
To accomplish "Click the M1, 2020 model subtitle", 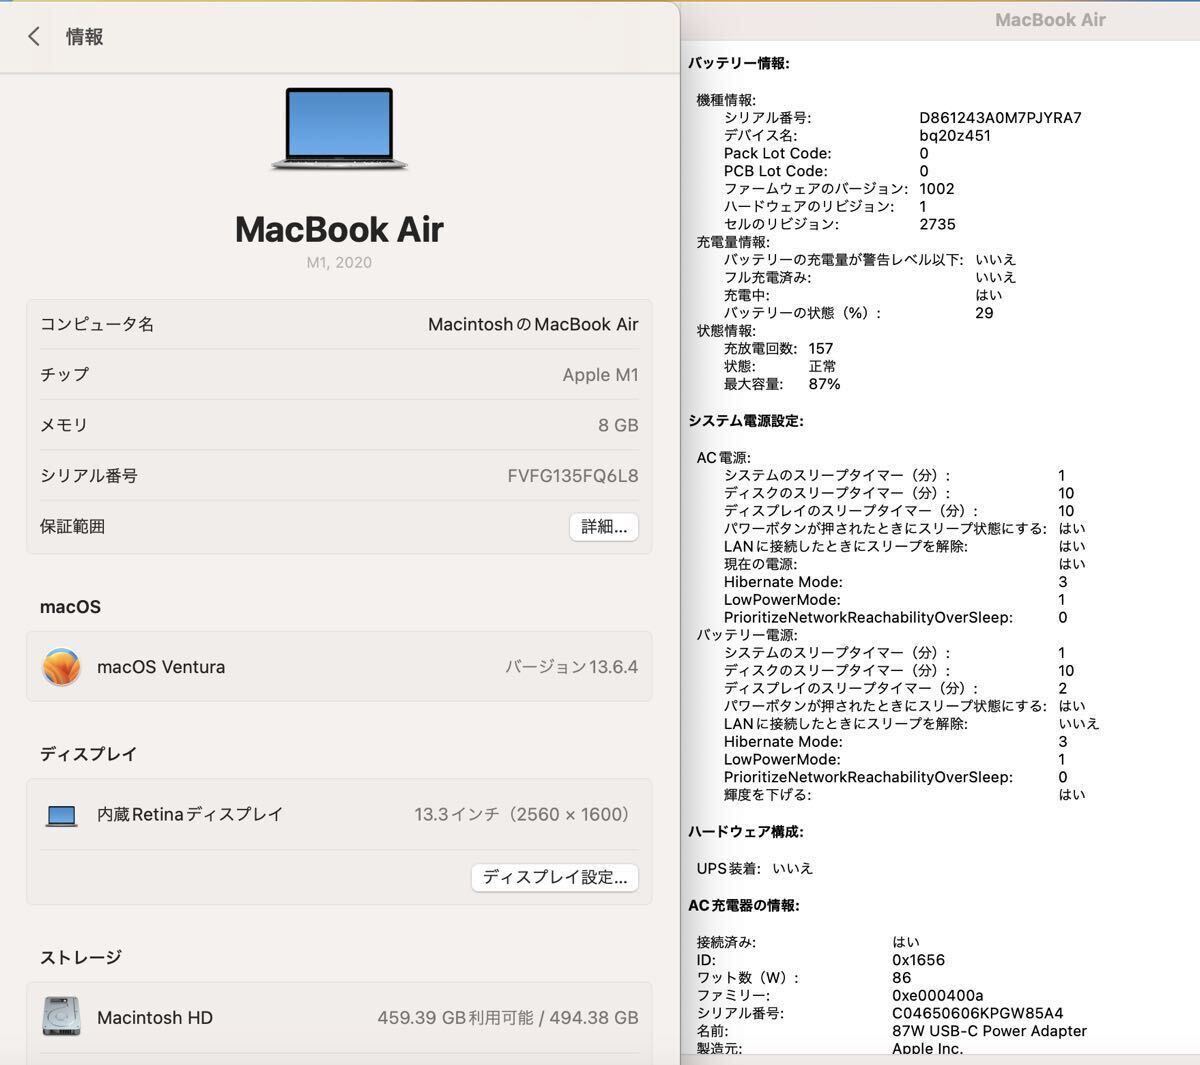I will pos(339,262).
